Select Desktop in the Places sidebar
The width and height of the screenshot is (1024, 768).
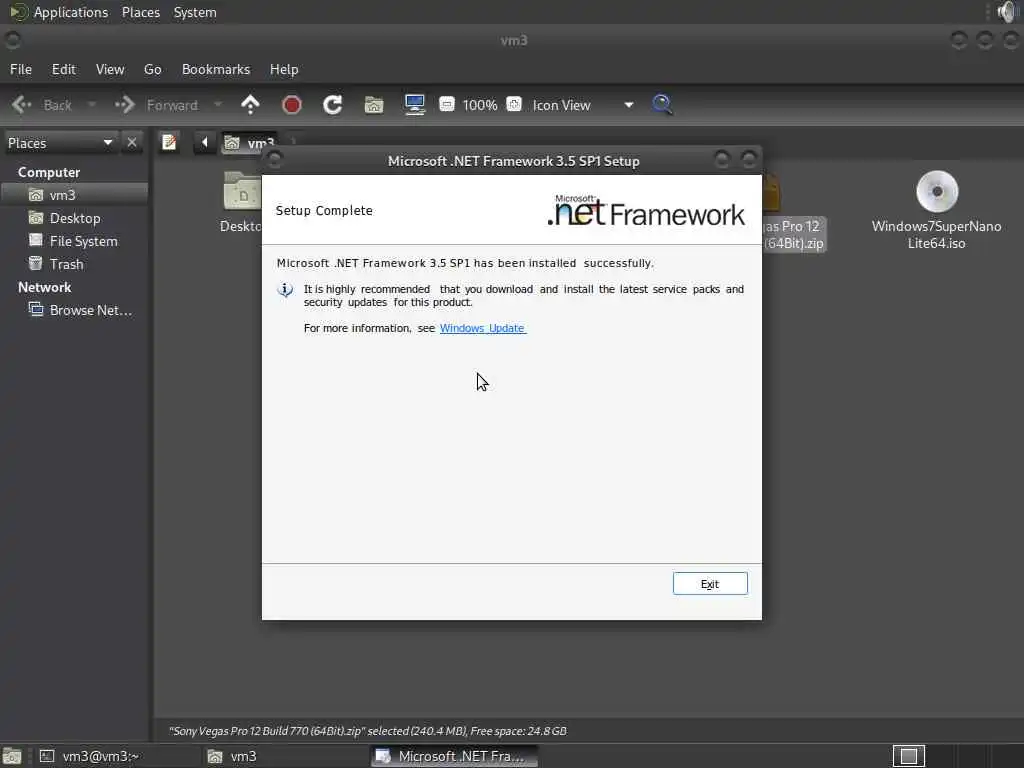pos(74,218)
